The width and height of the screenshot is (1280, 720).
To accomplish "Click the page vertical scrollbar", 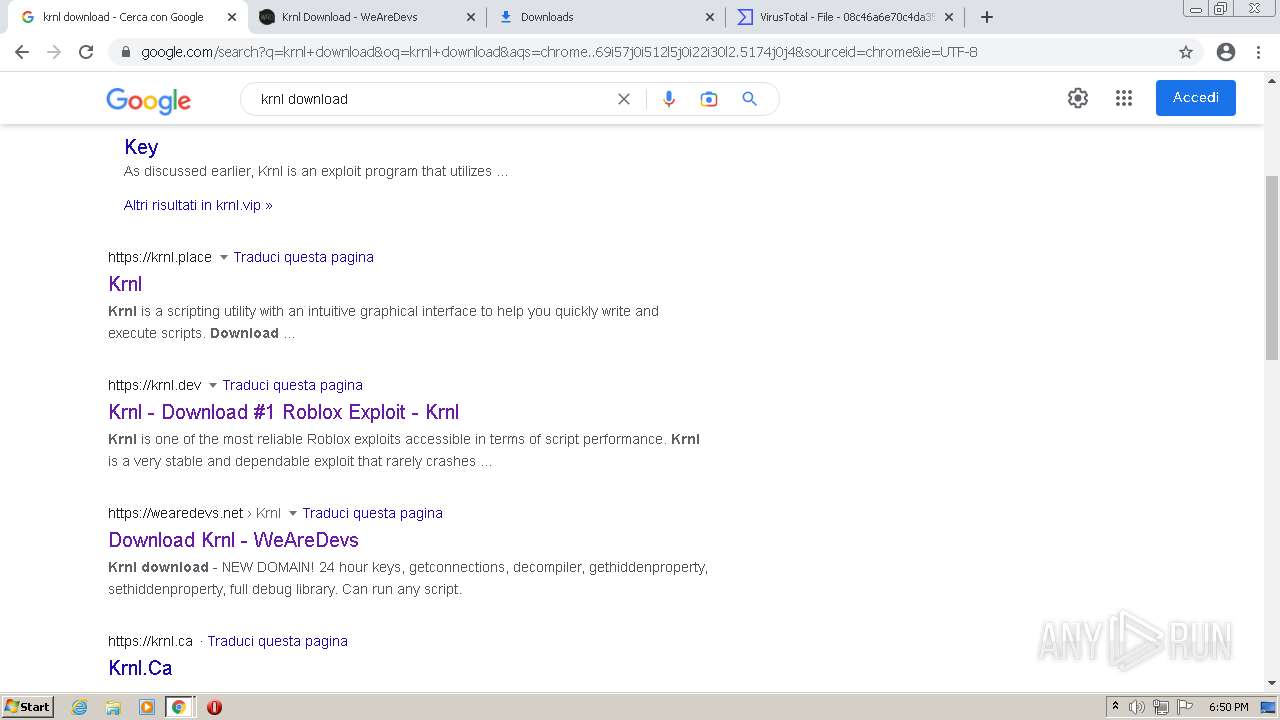I will point(1272,268).
